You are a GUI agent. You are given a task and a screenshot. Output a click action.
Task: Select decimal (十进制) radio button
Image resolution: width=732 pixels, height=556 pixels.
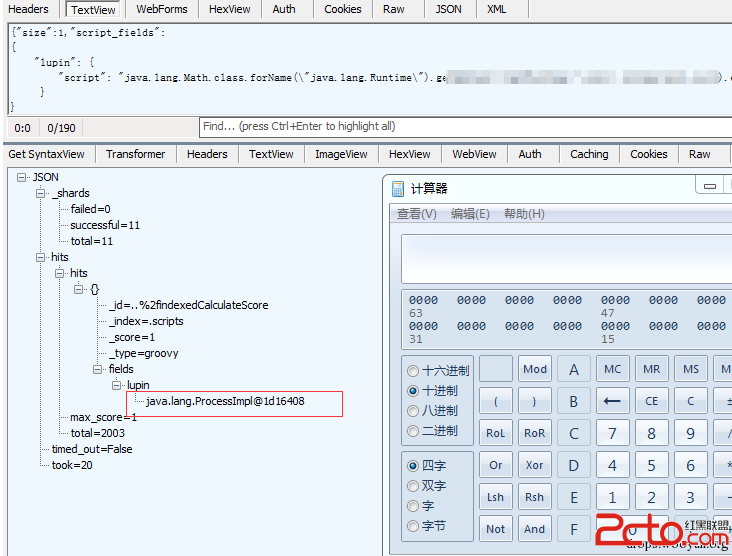[413, 391]
